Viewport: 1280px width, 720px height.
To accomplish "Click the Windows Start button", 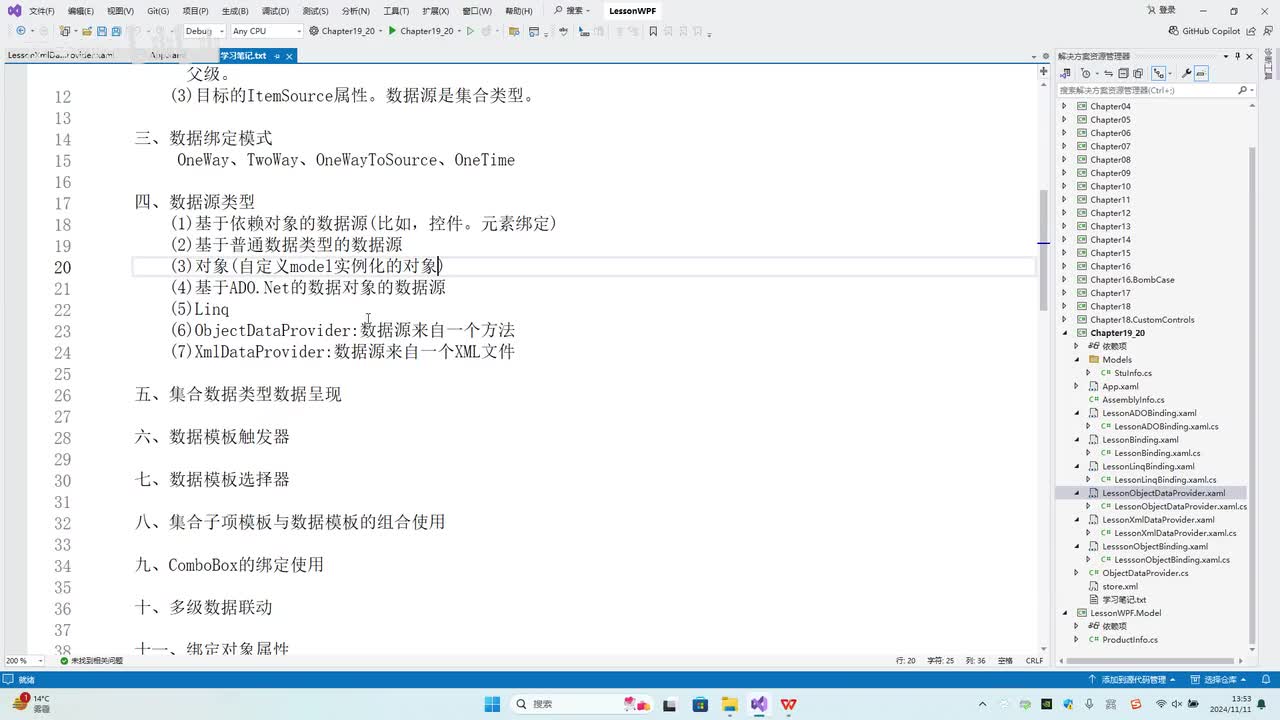I will tap(492, 704).
